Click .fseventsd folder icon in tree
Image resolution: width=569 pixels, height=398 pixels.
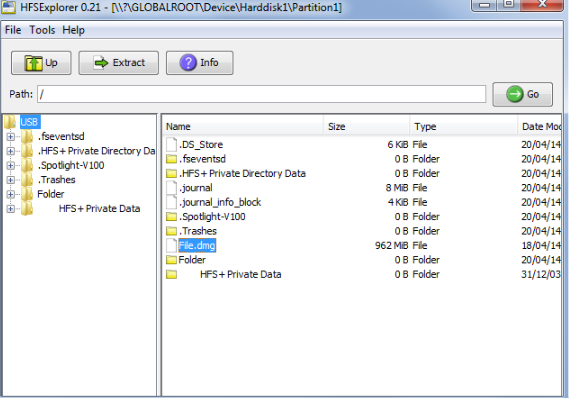point(27,137)
